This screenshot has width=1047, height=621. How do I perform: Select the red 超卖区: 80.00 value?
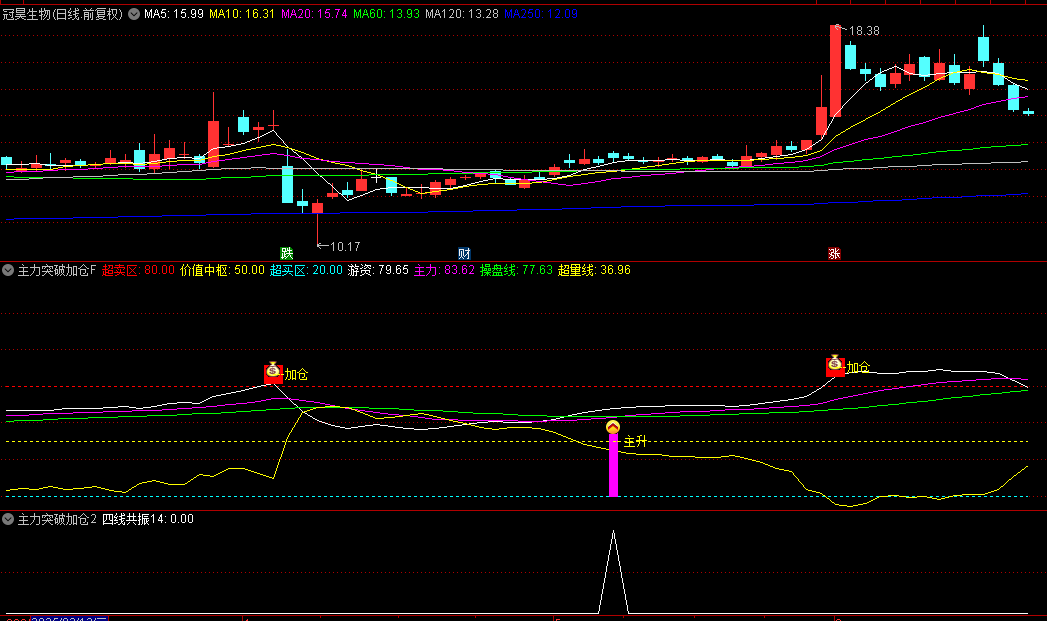coord(138,270)
